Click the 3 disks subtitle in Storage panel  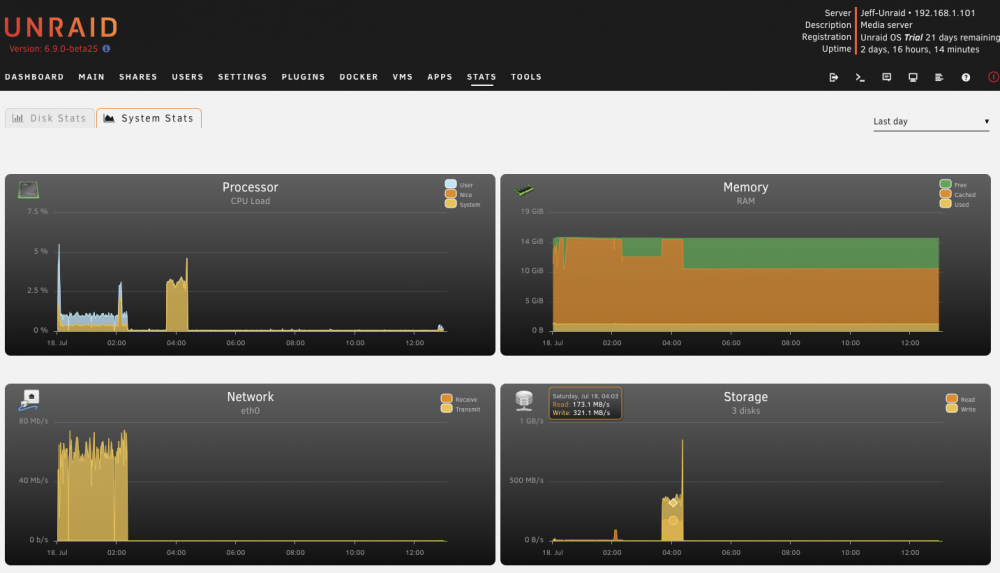746,410
